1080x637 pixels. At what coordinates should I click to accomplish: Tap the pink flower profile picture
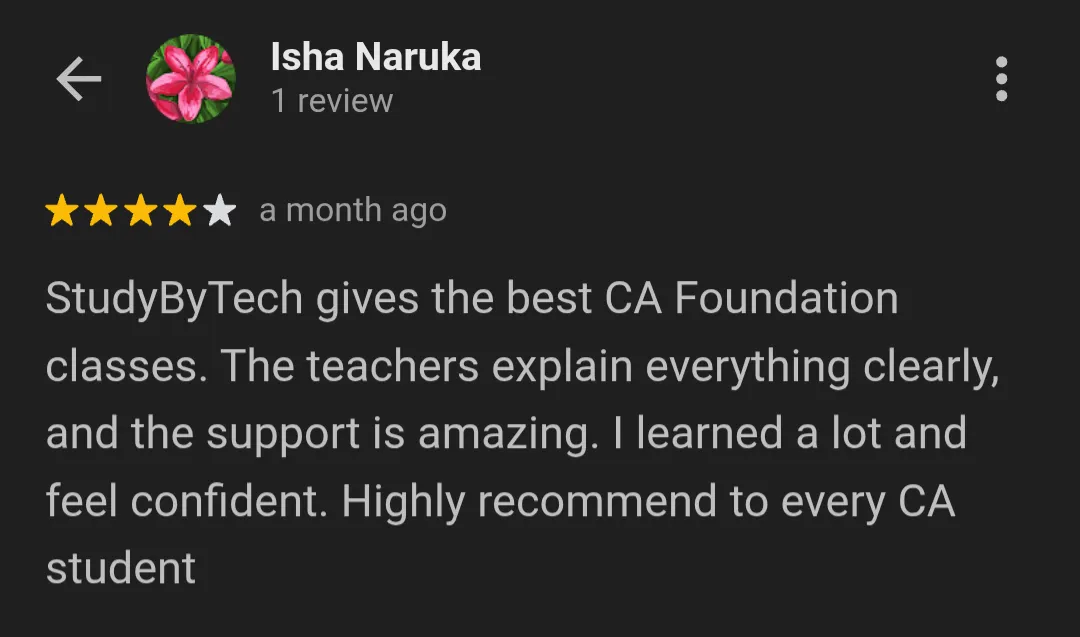[x=190, y=80]
